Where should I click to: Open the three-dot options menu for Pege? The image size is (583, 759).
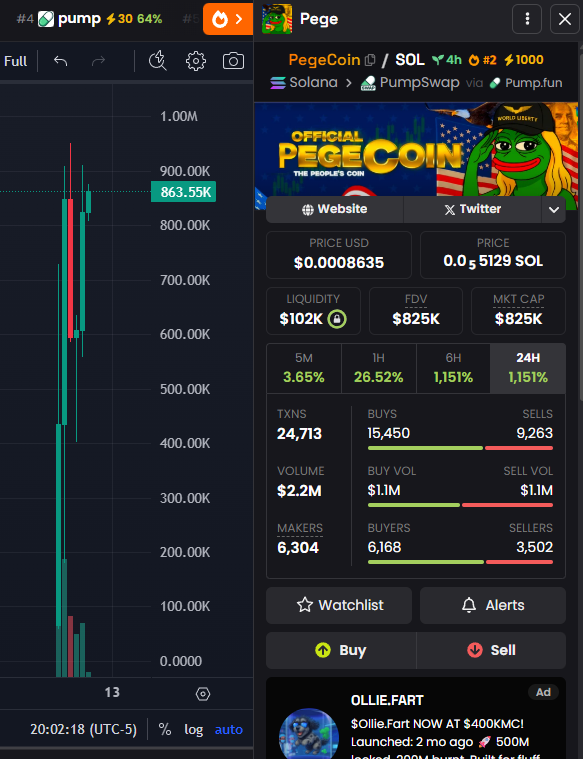527,19
